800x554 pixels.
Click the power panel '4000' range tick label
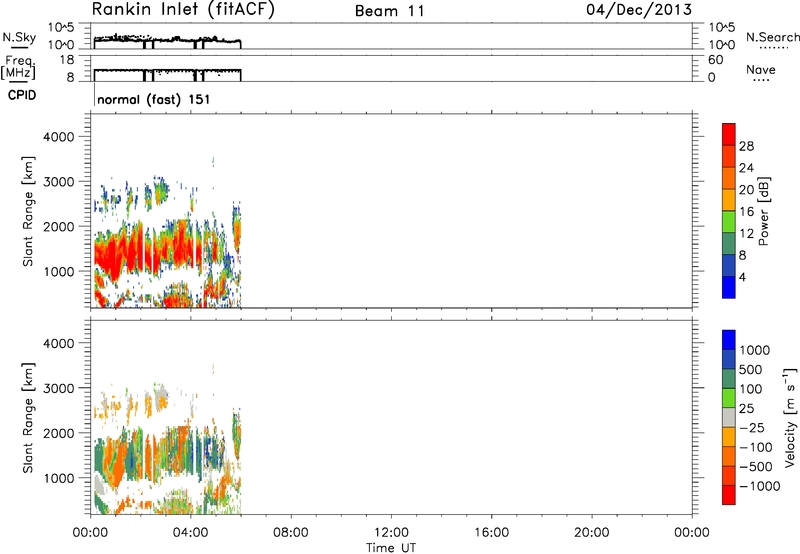click(x=59, y=137)
